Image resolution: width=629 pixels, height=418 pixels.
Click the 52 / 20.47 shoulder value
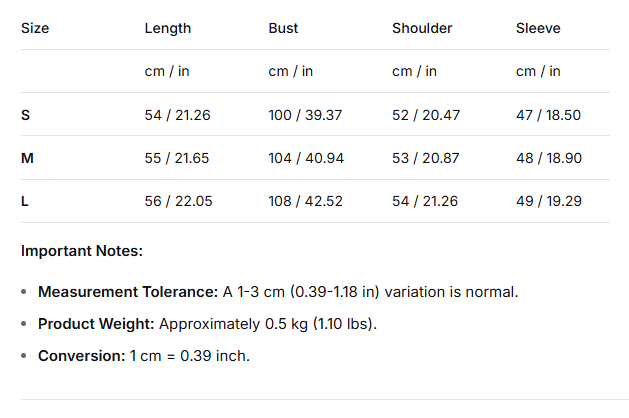pos(426,115)
